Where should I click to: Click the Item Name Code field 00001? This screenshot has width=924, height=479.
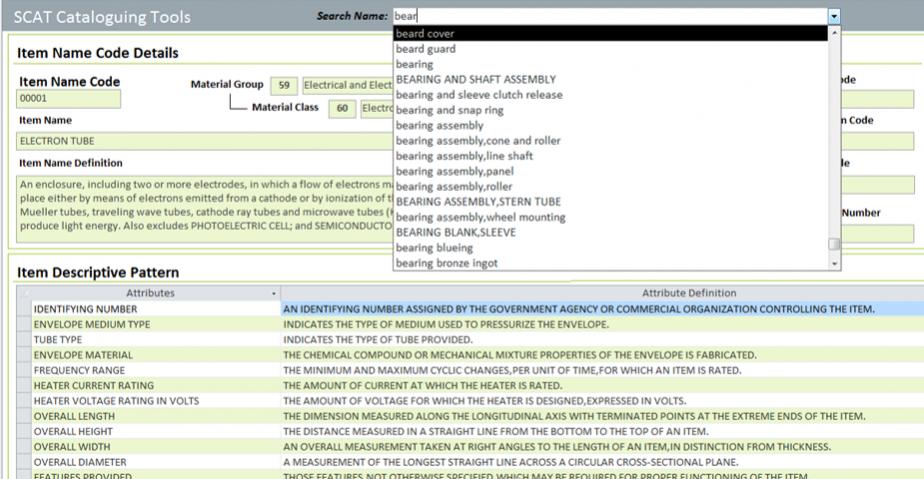[69, 99]
